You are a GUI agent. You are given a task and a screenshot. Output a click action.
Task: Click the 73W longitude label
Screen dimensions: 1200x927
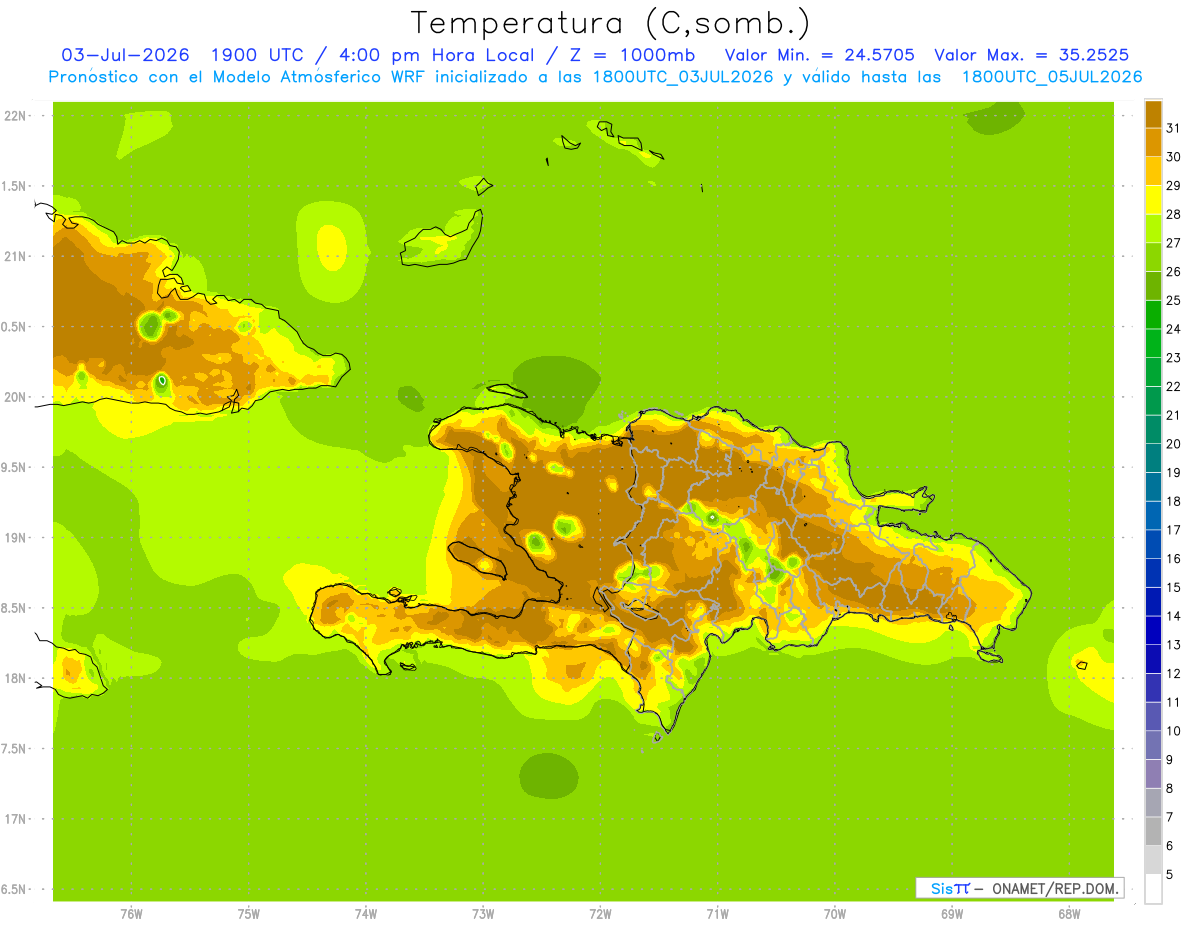483,914
